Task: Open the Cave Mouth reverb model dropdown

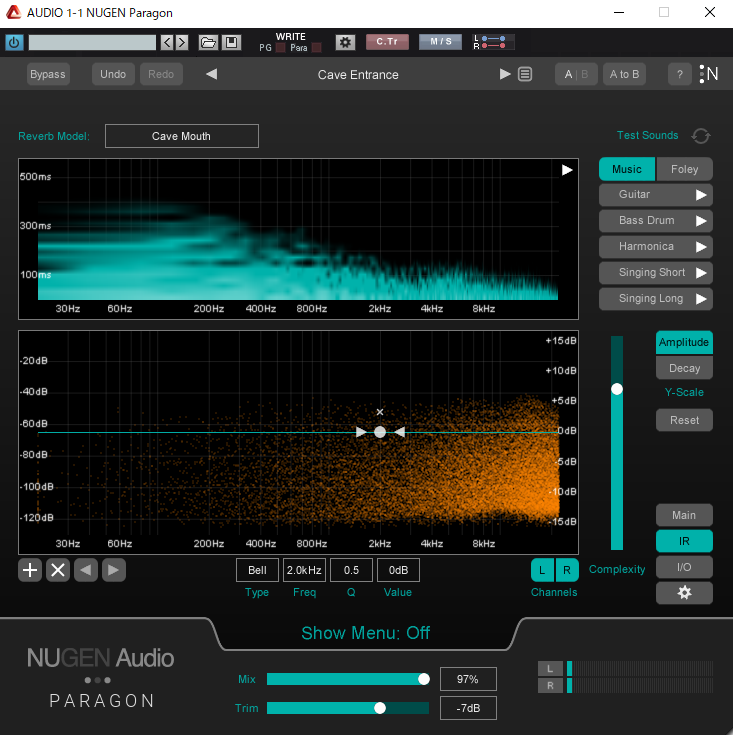Action: click(x=181, y=136)
